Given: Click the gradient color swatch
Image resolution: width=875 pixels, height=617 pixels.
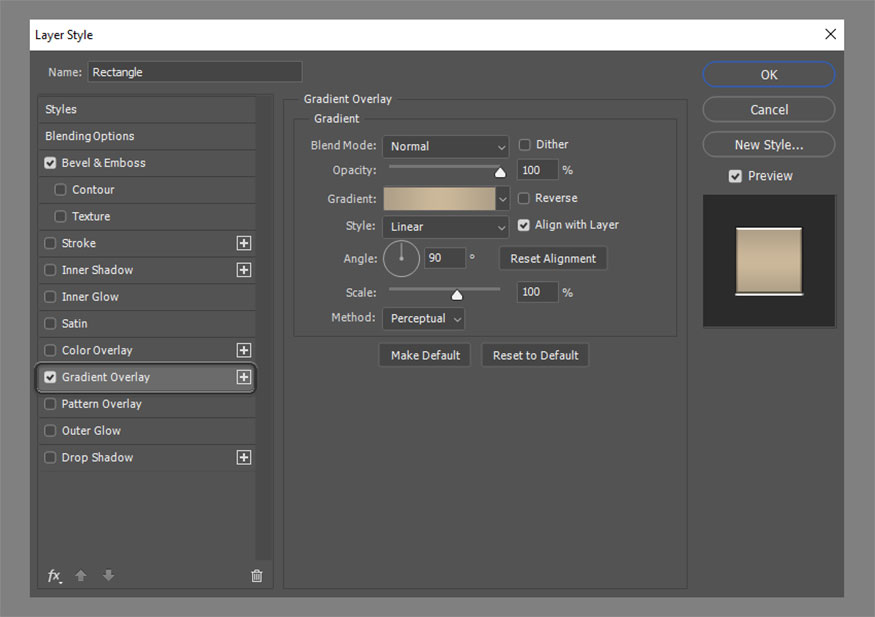Looking at the screenshot, I should click(x=439, y=199).
